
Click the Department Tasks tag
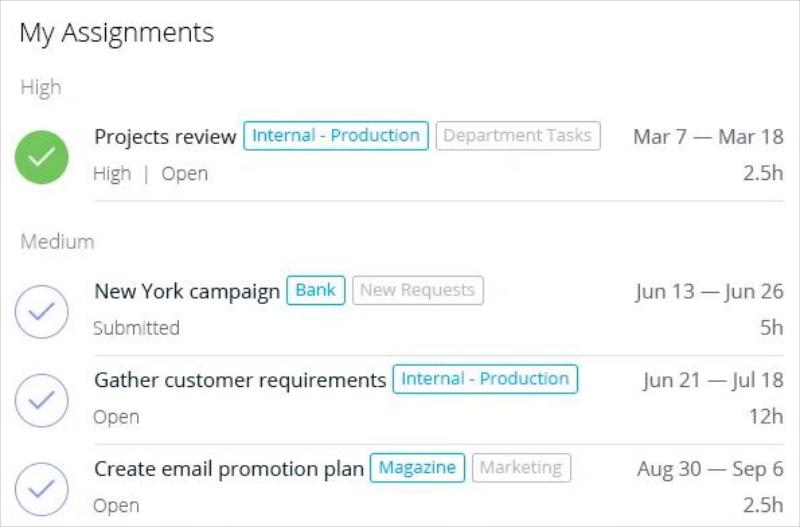click(x=518, y=136)
